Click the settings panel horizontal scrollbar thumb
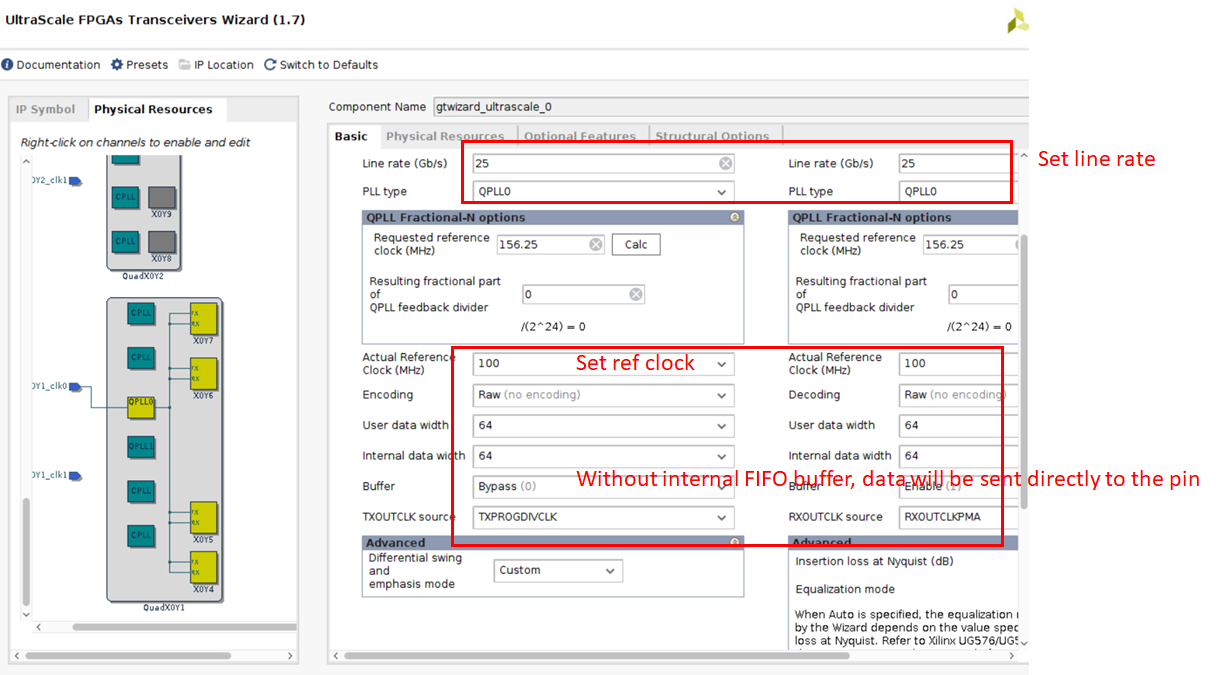This screenshot has width=1216, height=675. [596, 656]
